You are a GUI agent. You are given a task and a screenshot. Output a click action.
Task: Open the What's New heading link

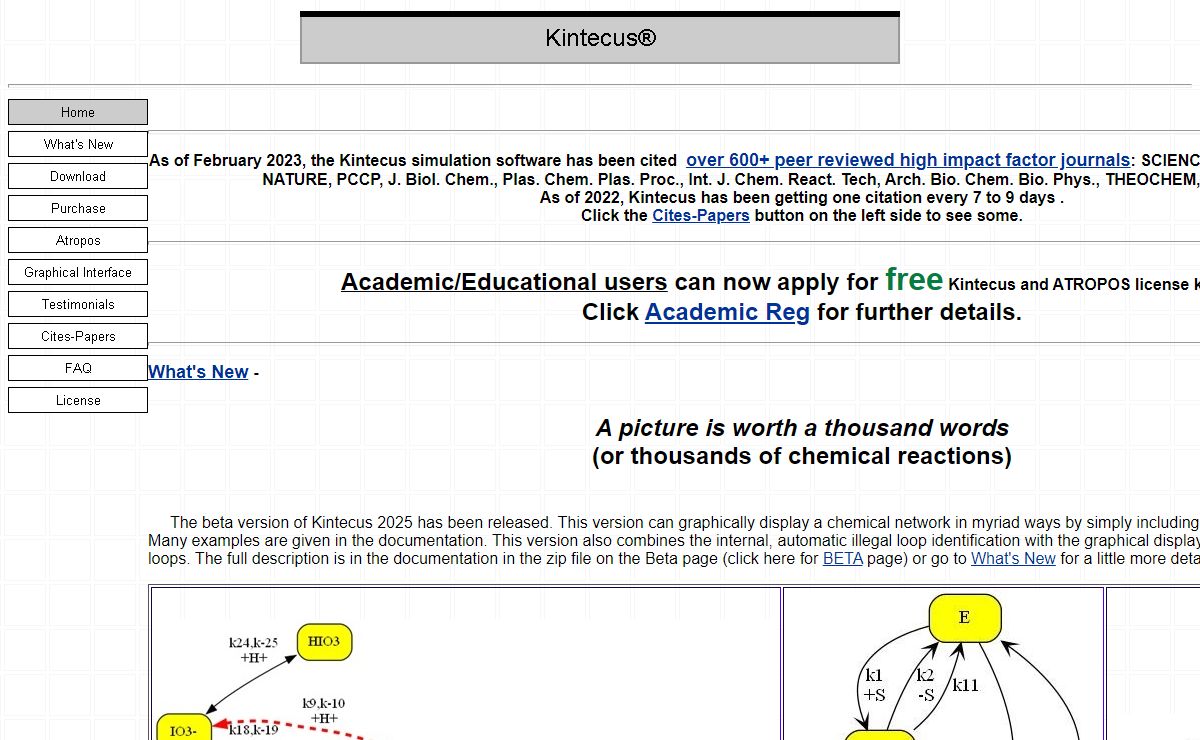coord(198,372)
